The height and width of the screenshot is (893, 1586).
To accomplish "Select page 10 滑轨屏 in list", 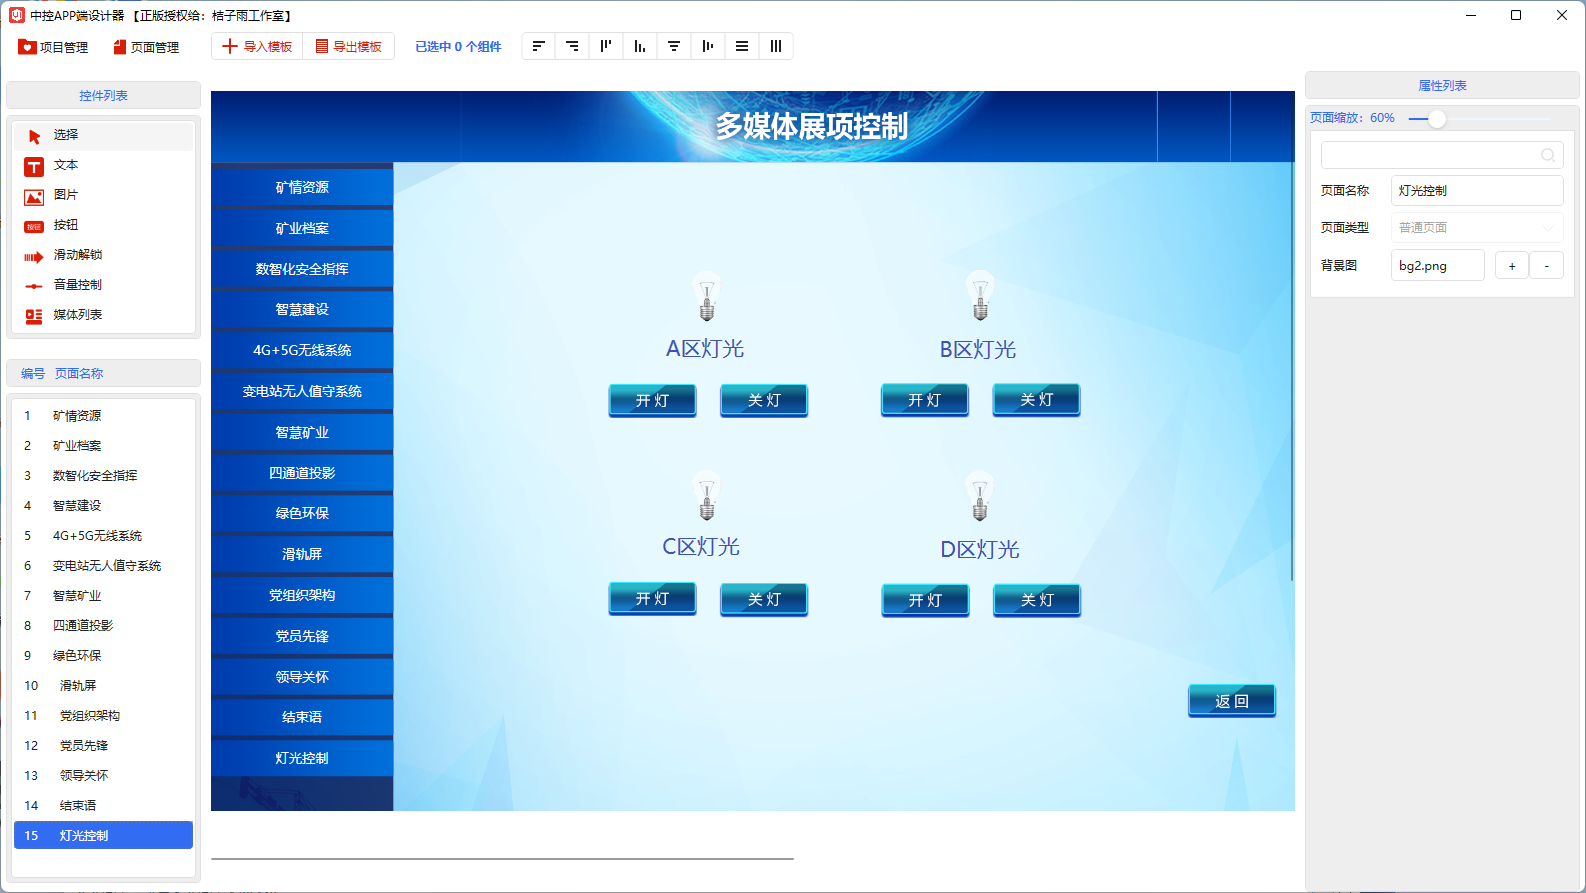I will (103, 686).
